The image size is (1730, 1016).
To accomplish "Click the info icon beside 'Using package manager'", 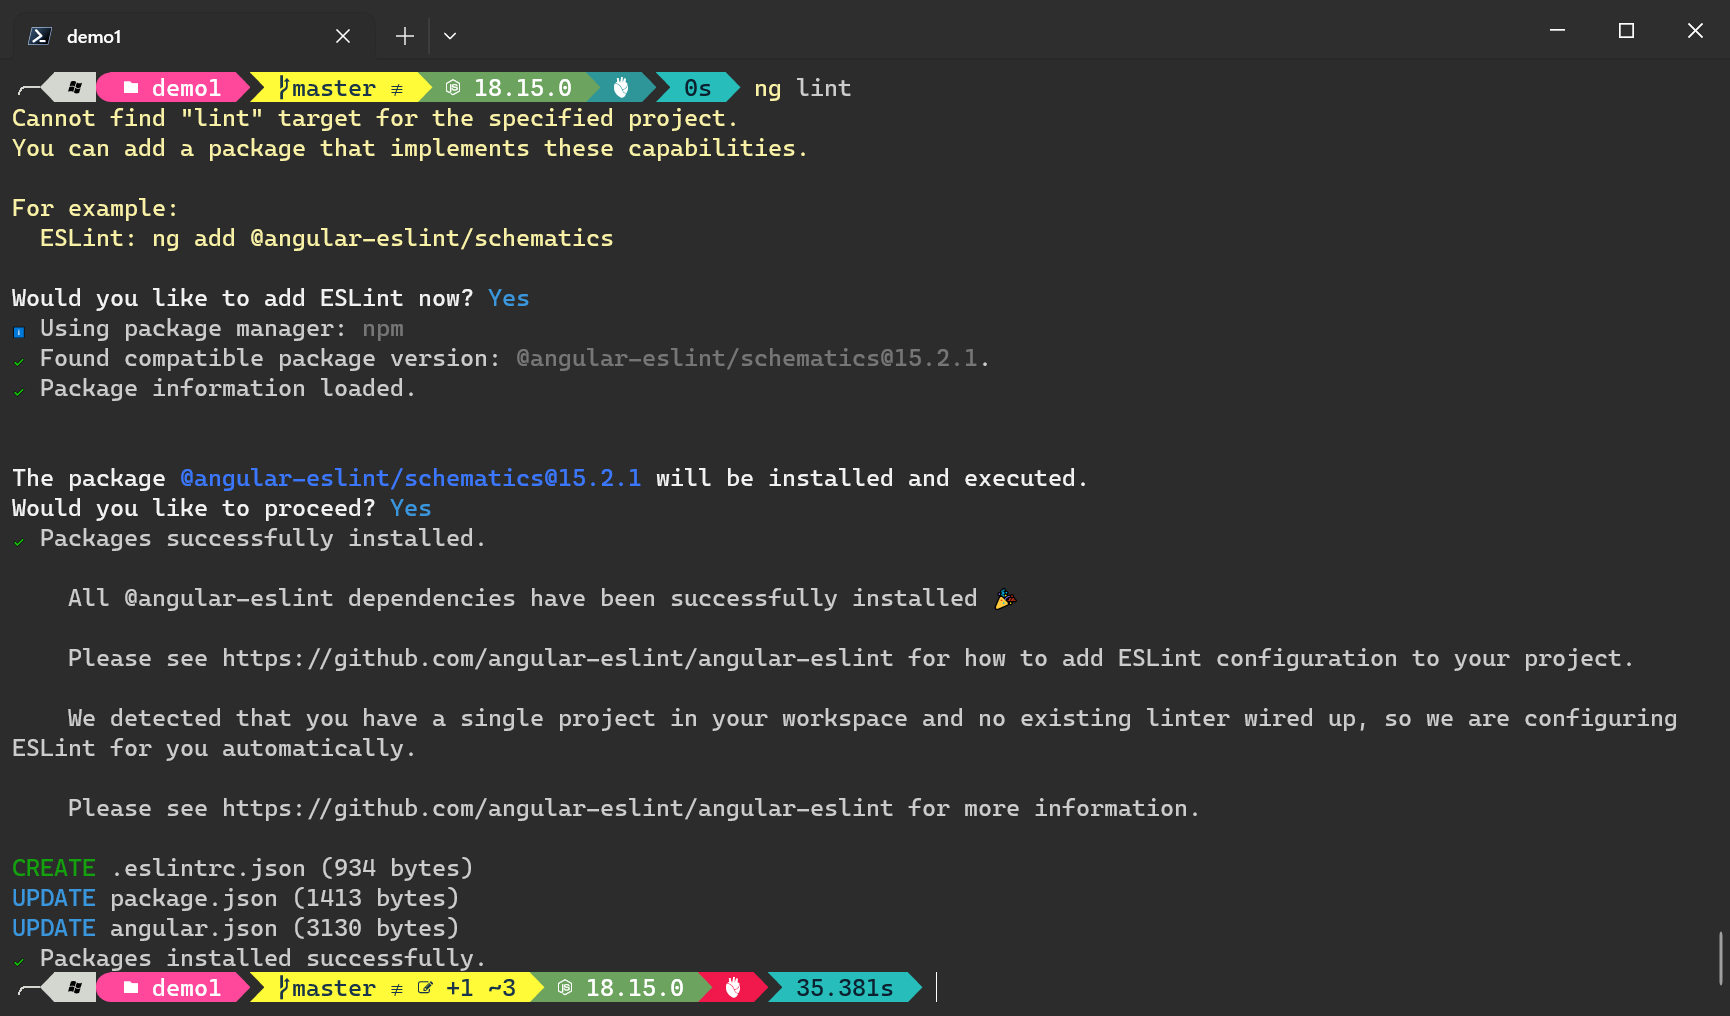I will (19, 331).
